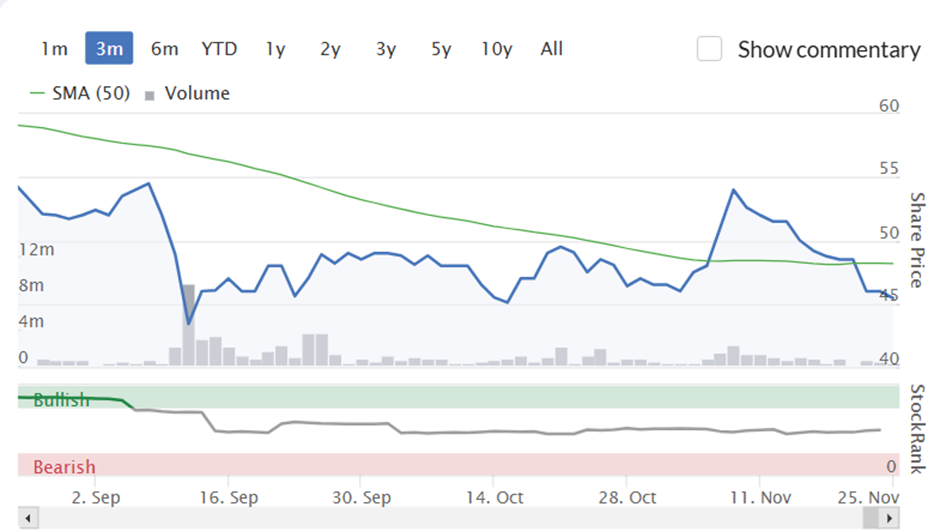
Task: Click the left scroll arrow of chart scrollbar
Action: click(x=28, y=517)
